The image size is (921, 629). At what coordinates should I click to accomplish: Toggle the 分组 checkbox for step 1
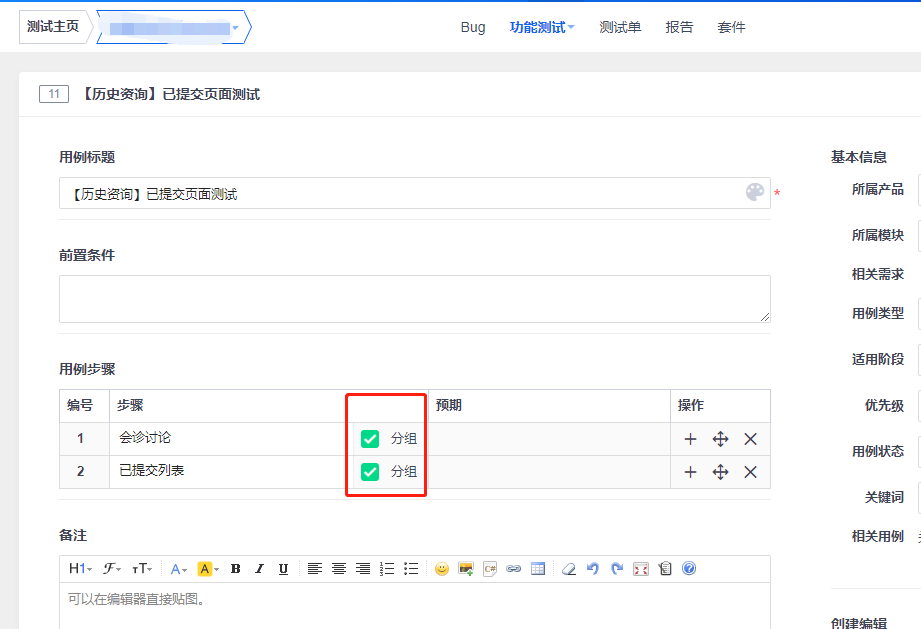370,439
